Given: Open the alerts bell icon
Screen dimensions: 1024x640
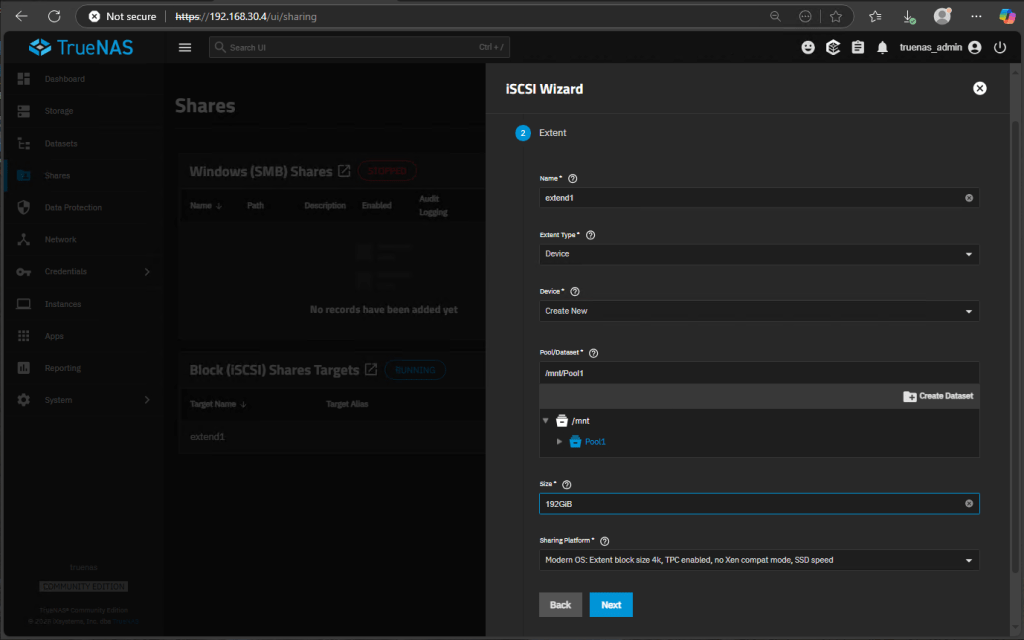Looking at the screenshot, I should pos(882,47).
